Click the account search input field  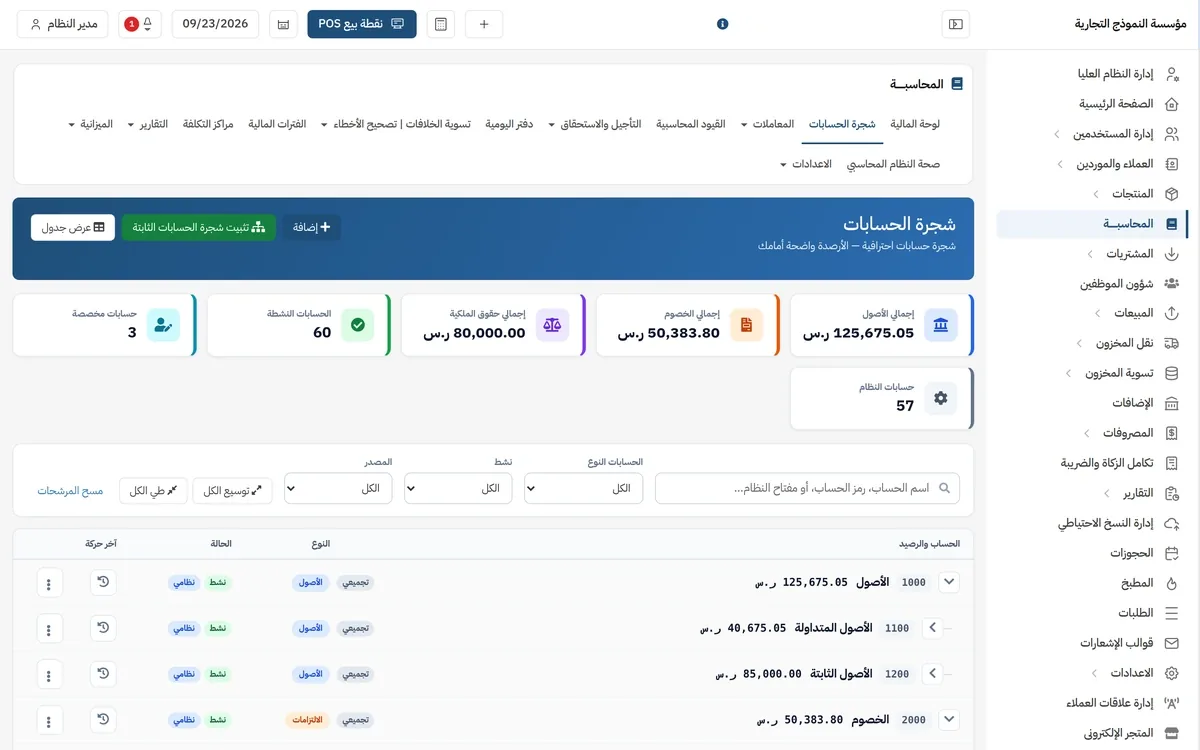coord(807,488)
